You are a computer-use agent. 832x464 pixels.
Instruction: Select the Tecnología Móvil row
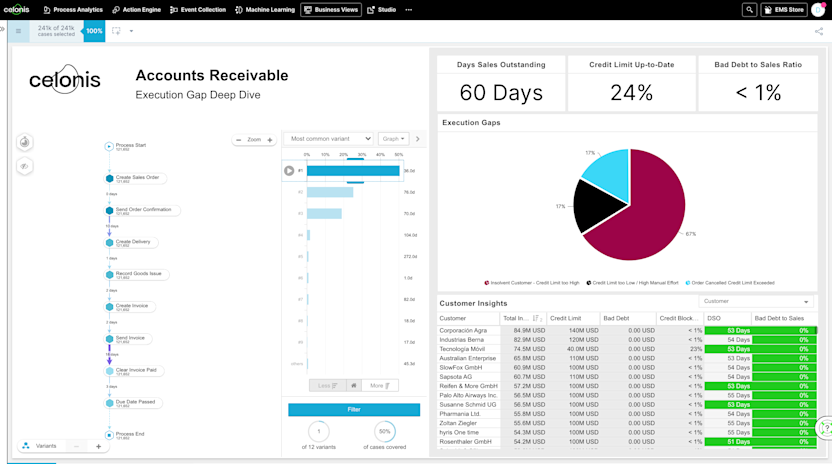point(627,349)
